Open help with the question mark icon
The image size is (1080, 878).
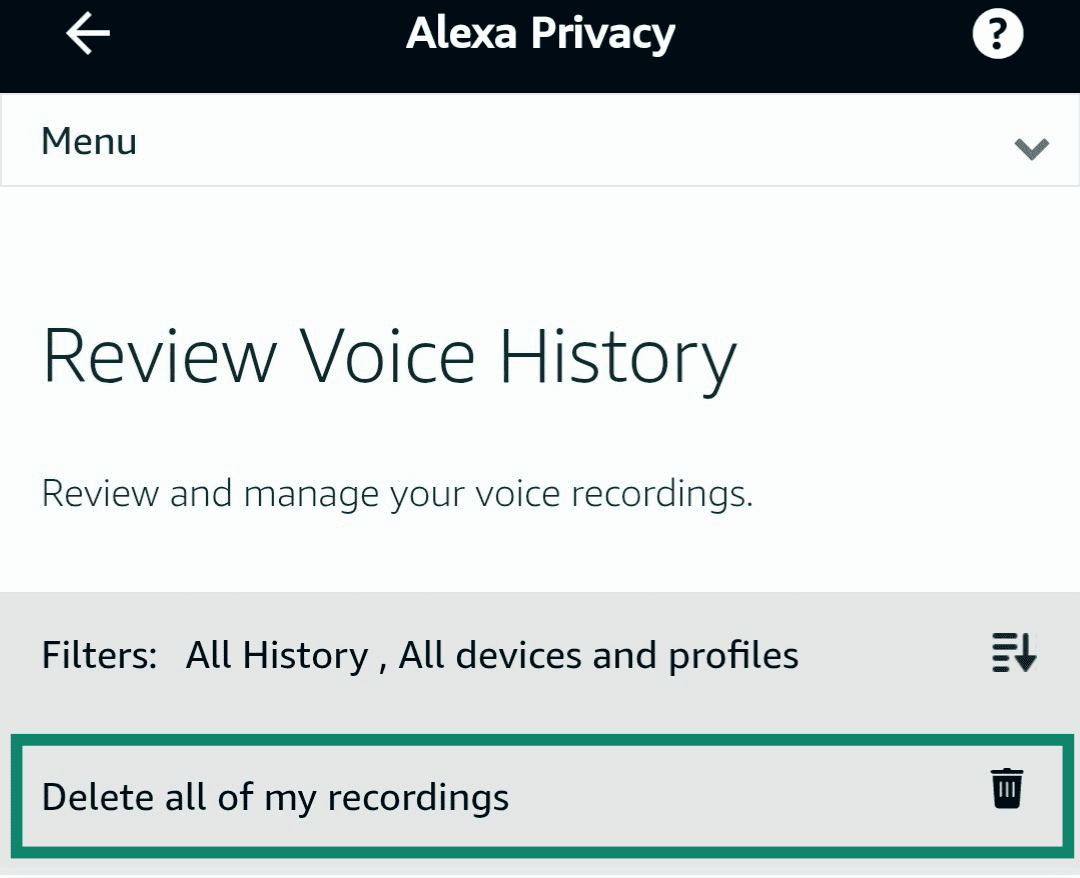[x=997, y=32]
